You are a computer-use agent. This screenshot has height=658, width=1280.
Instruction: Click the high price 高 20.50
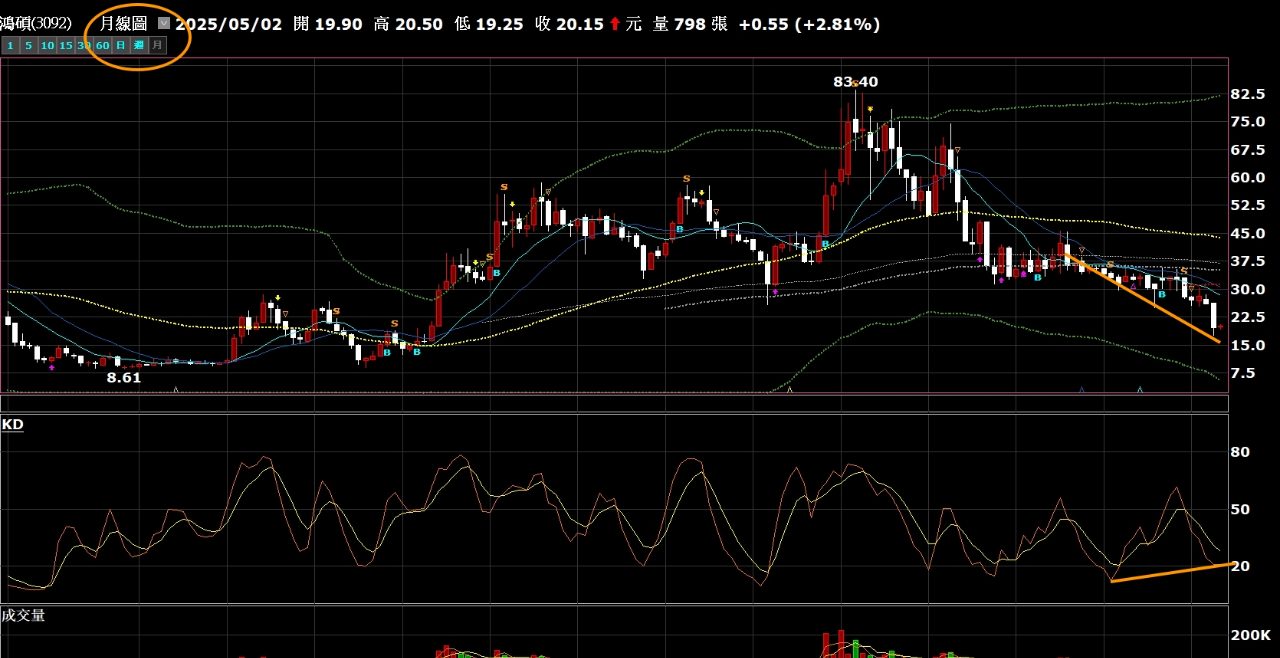pos(408,24)
